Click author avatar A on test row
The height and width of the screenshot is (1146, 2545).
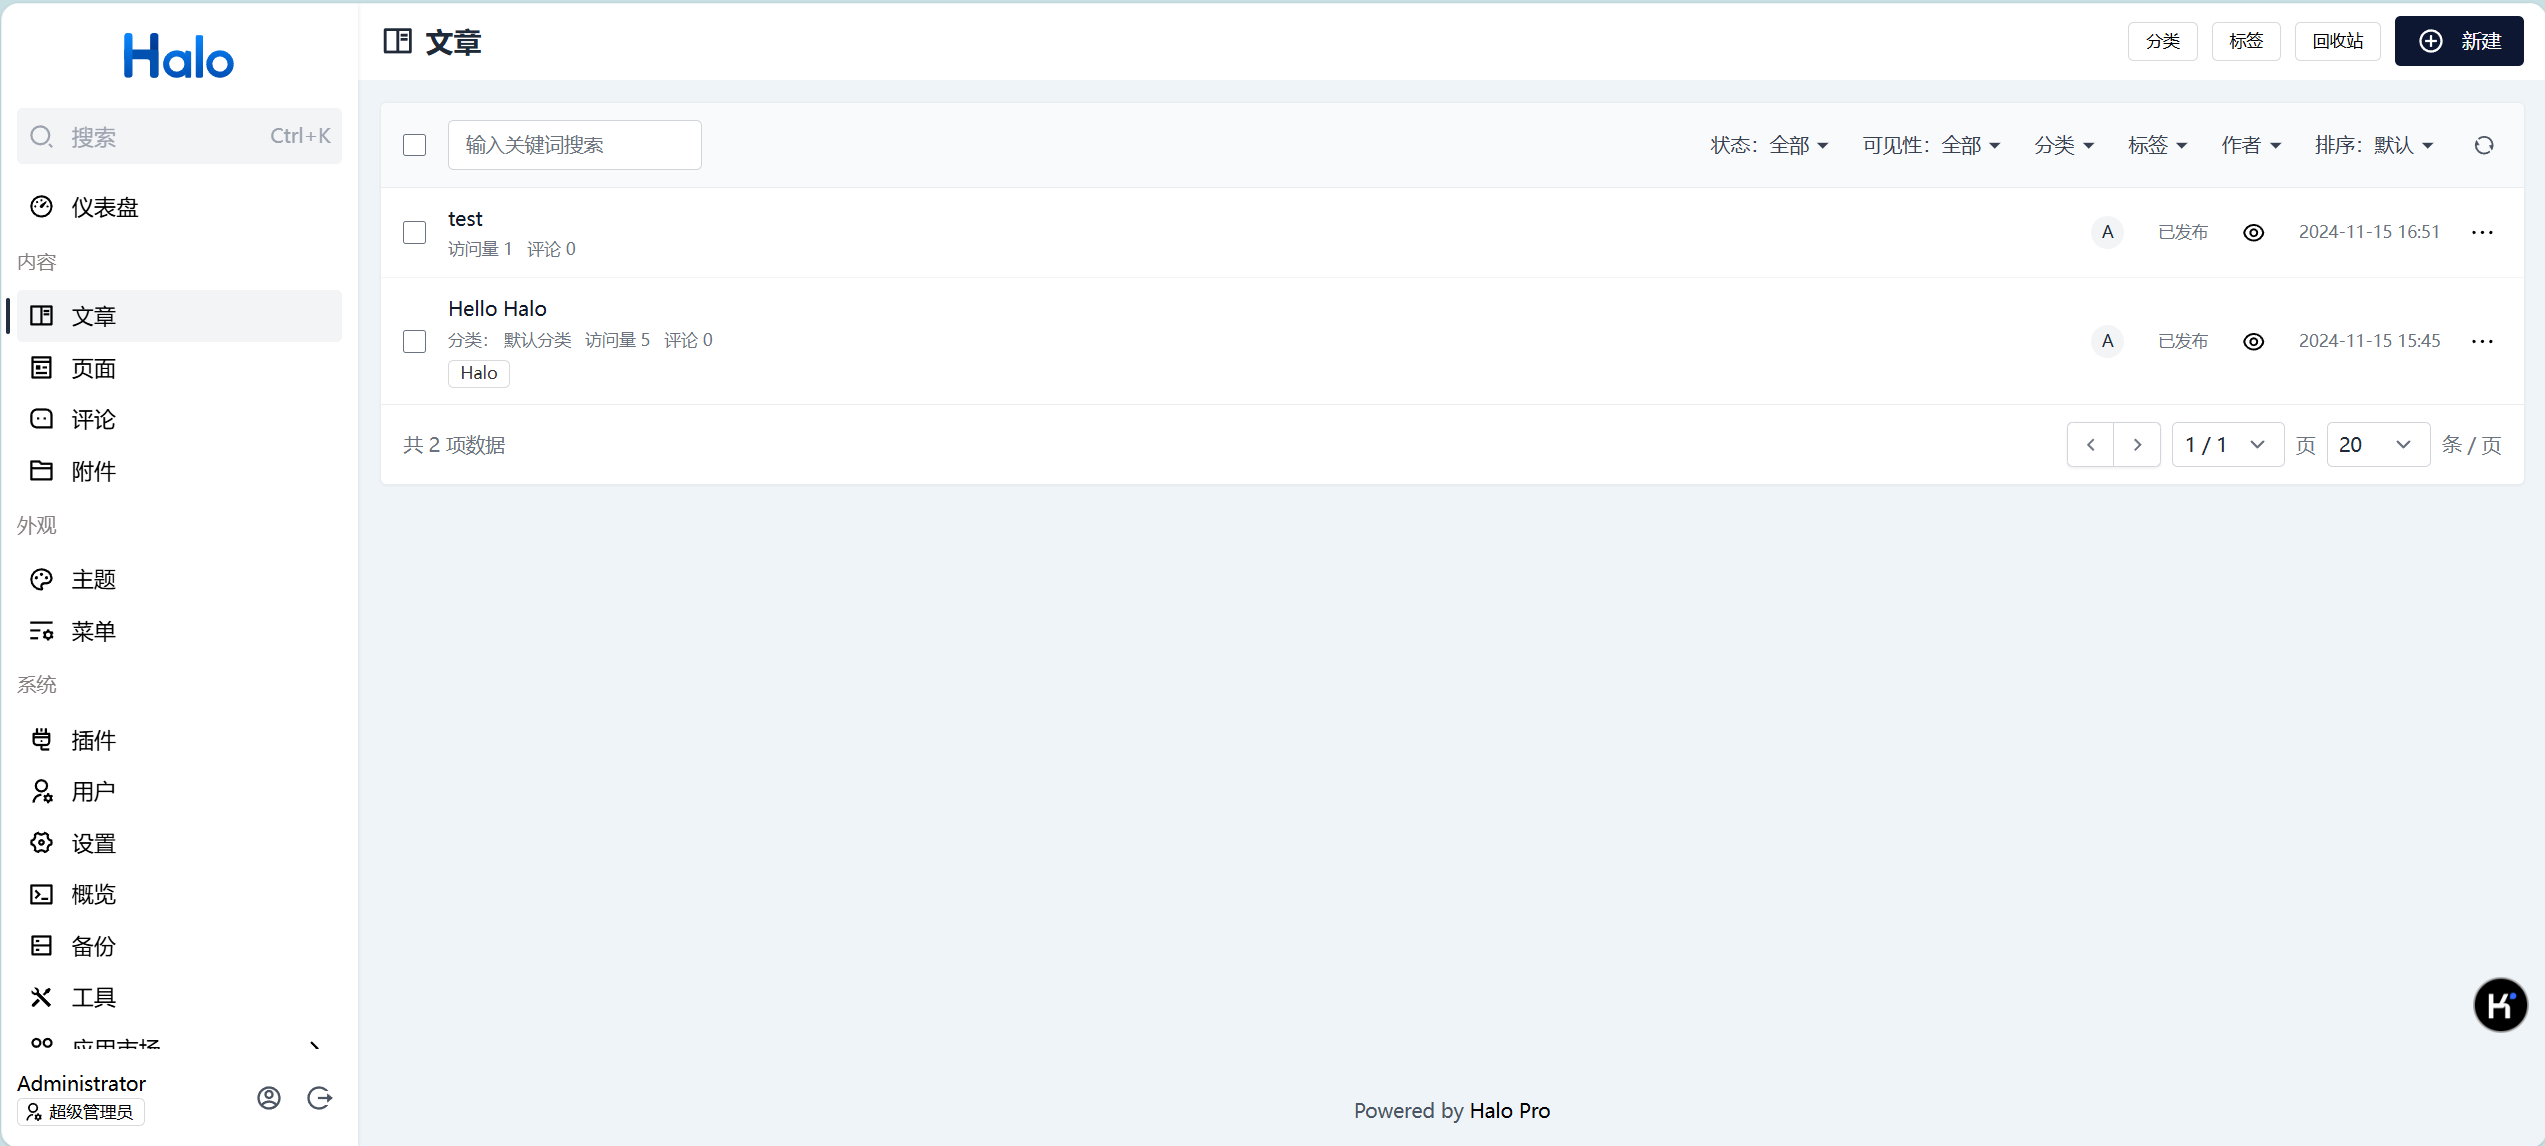click(2107, 232)
